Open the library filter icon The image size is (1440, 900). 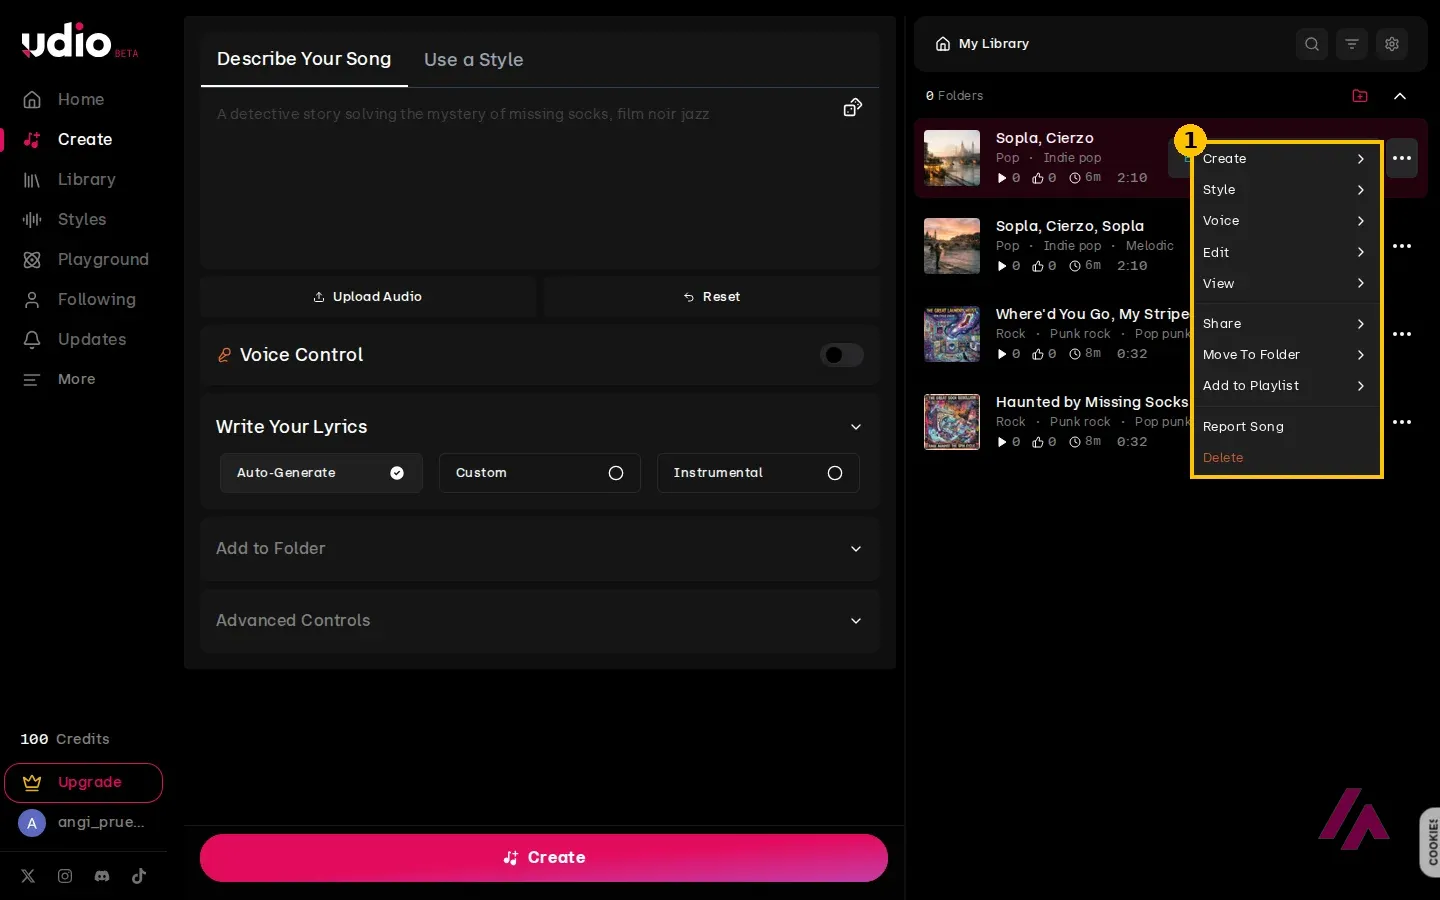pos(1352,44)
